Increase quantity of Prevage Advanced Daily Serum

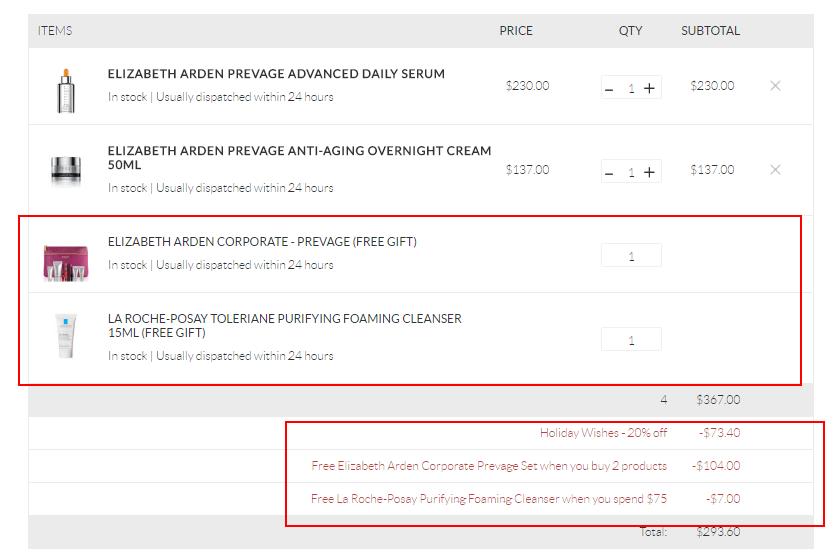[649, 88]
